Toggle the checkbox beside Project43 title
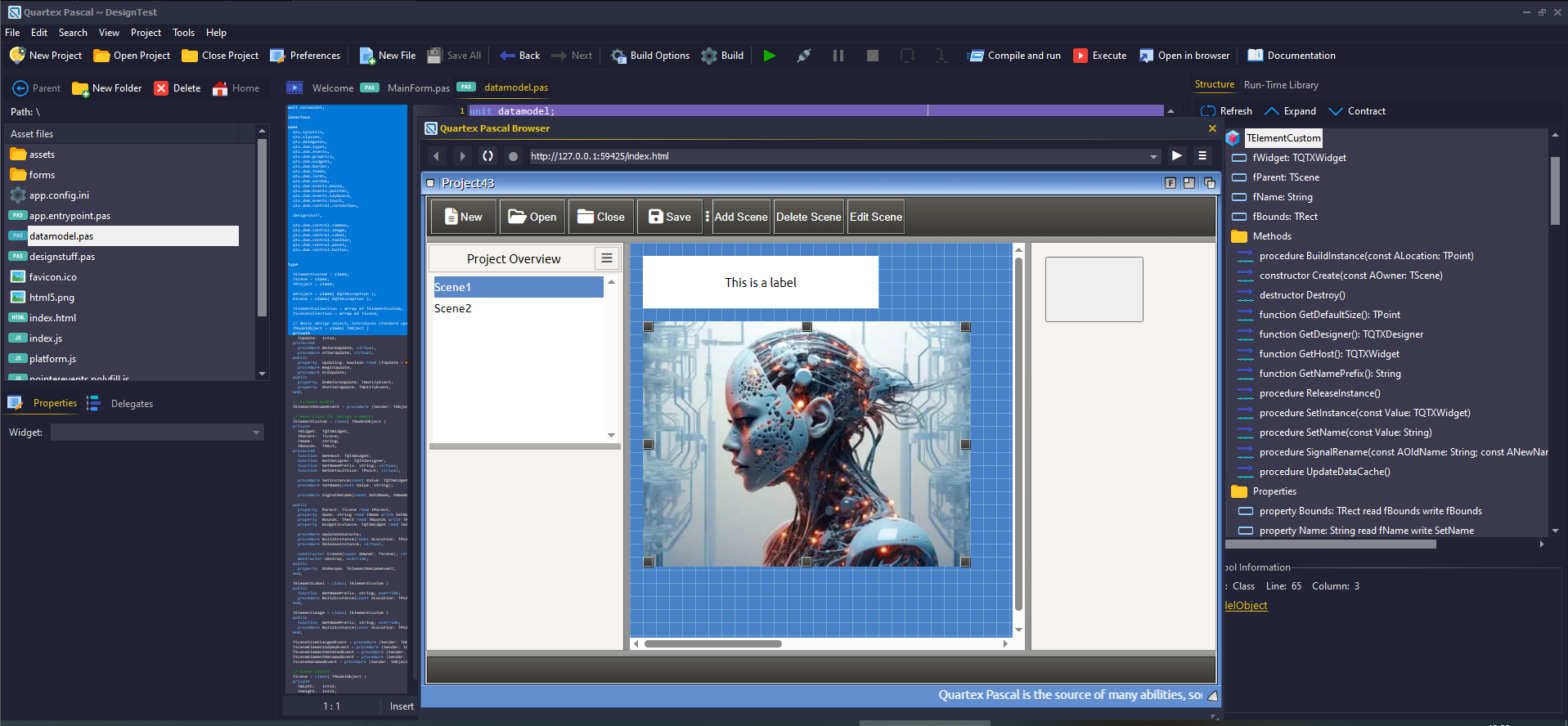 (x=430, y=183)
